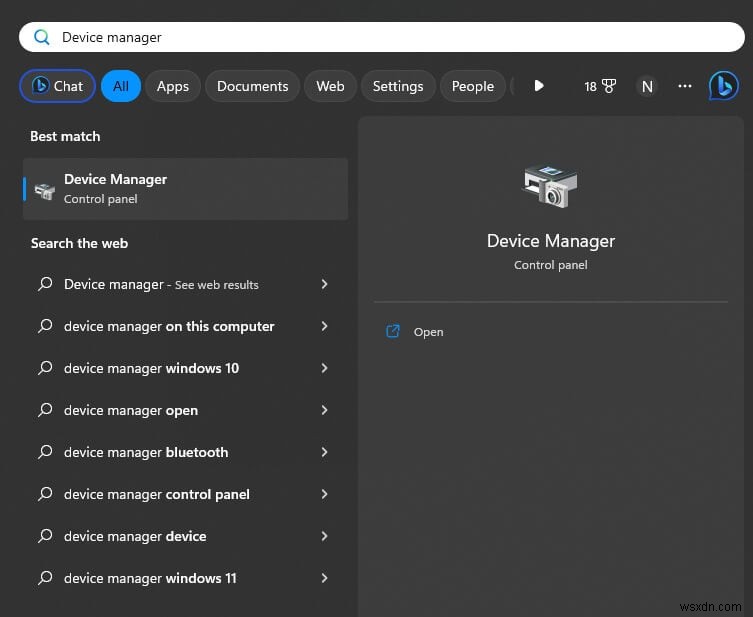Select 'device manager bluetooth' suggestion
753x617 pixels.
pyautogui.click(x=185, y=452)
